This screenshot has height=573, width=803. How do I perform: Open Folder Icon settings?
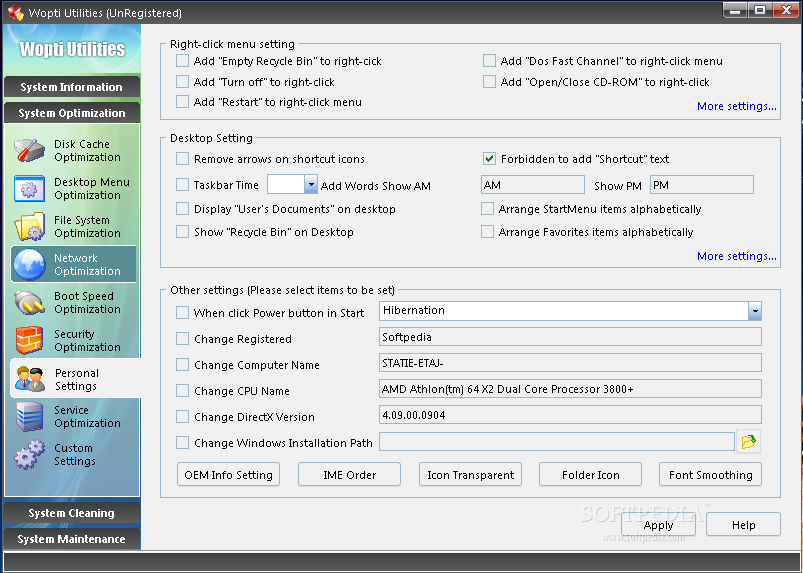click(590, 475)
